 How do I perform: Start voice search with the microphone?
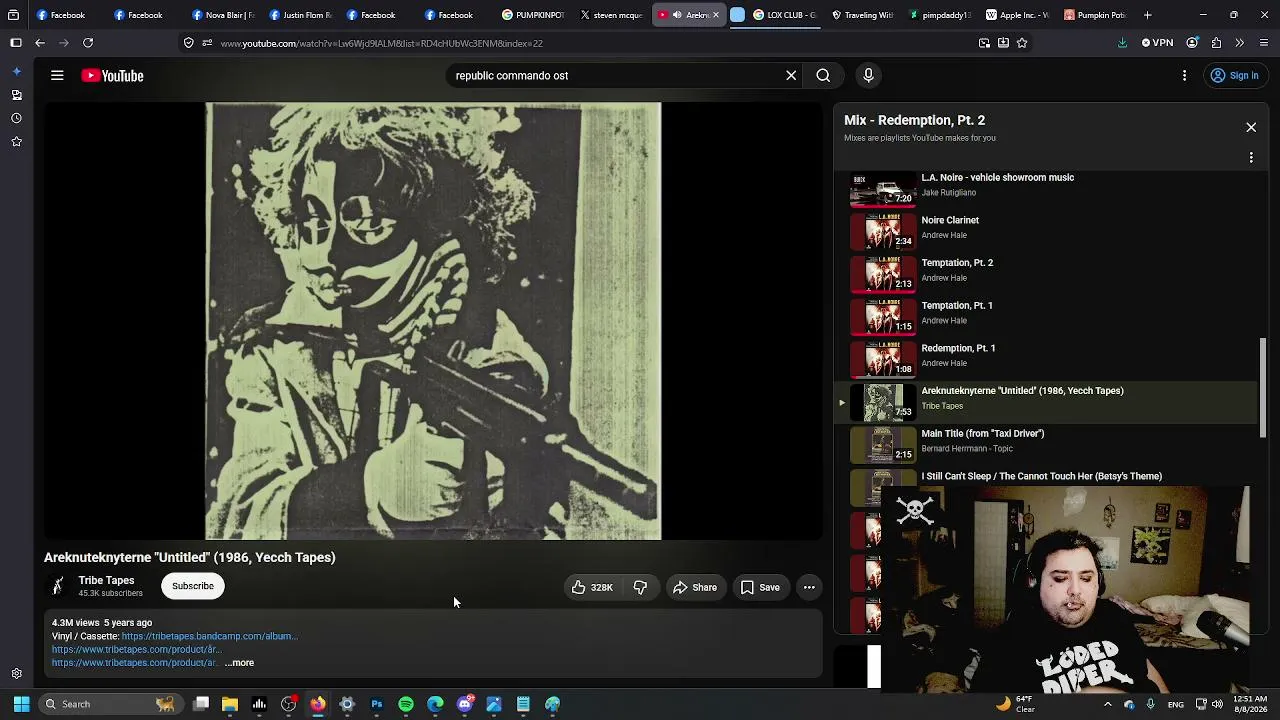(x=868, y=76)
